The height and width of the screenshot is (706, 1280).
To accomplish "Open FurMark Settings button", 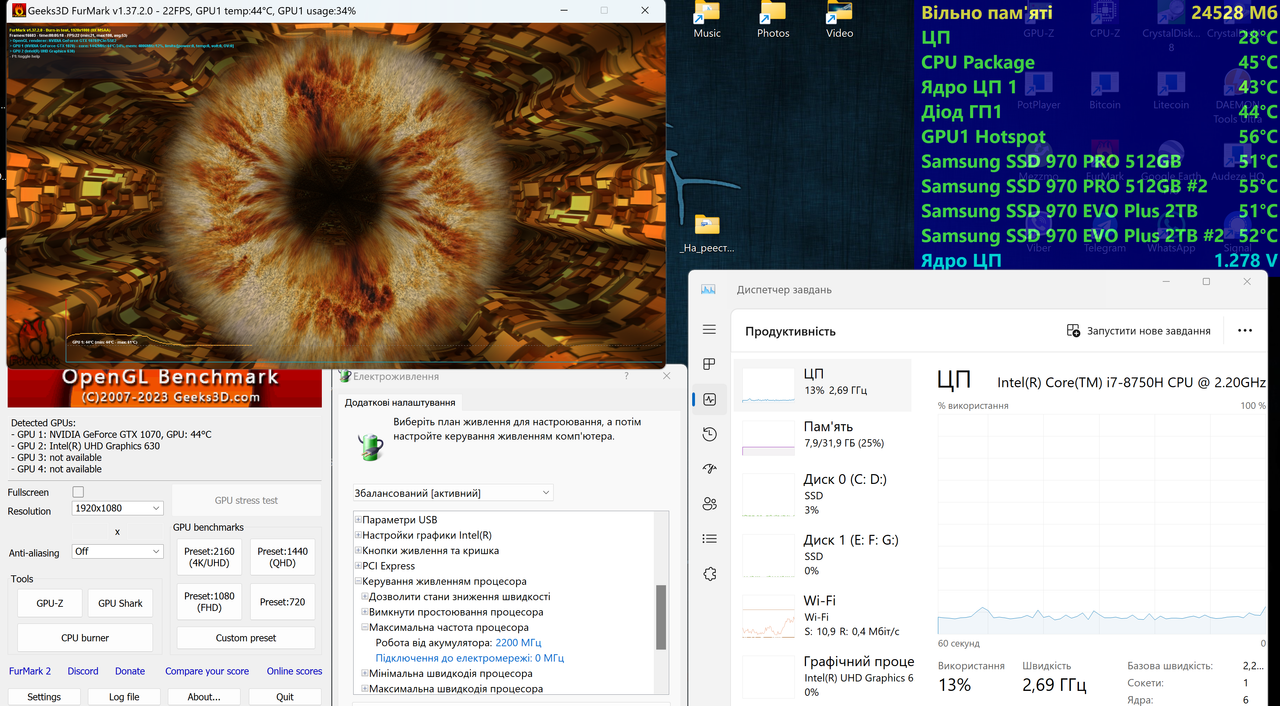I will [x=44, y=697].
